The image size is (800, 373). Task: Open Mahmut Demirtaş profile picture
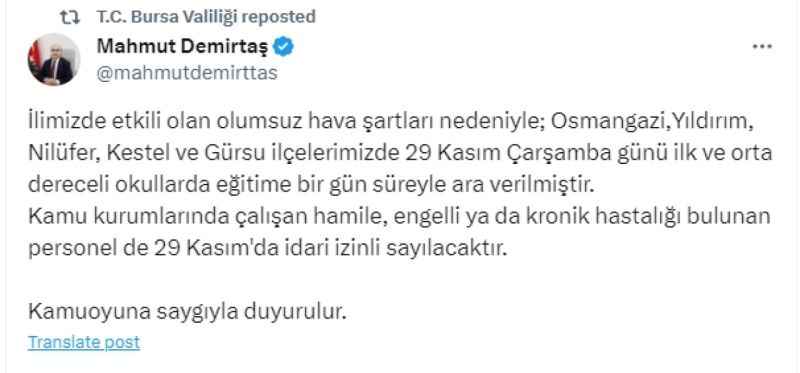pyautogui.click(x=54, y=60)
